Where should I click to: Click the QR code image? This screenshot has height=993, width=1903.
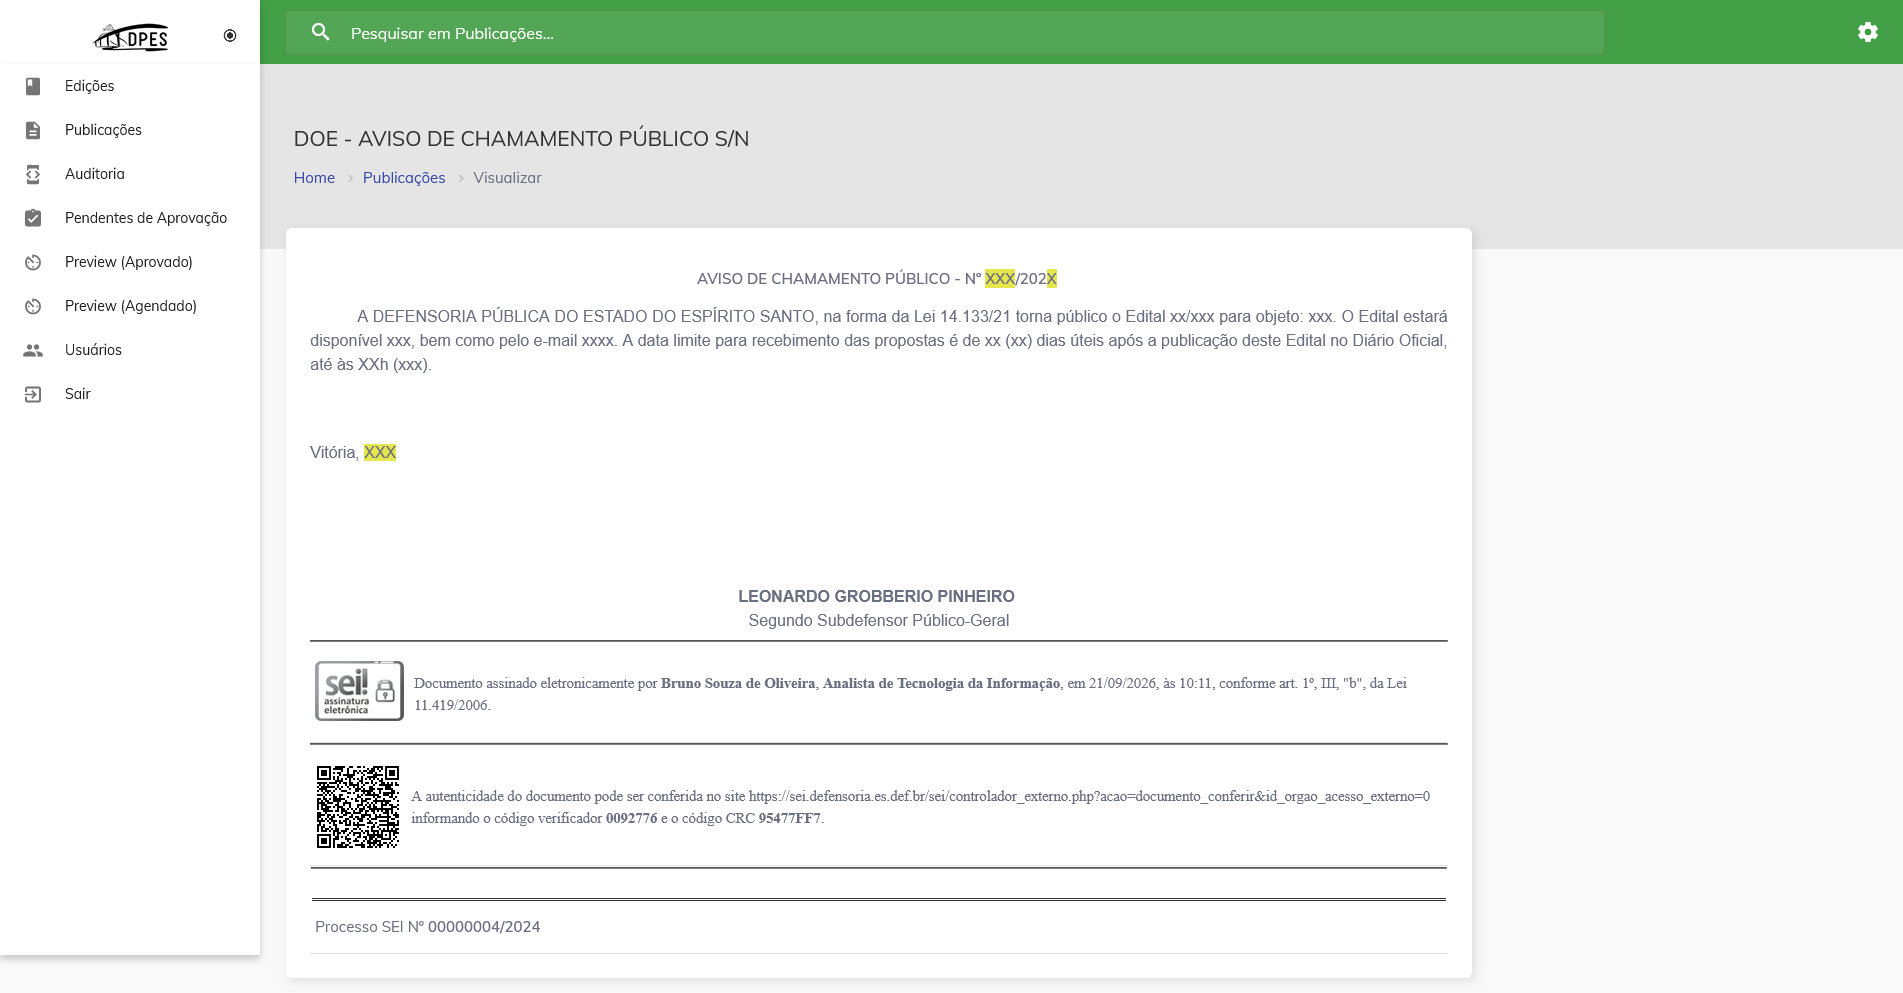tap(358, 807)
